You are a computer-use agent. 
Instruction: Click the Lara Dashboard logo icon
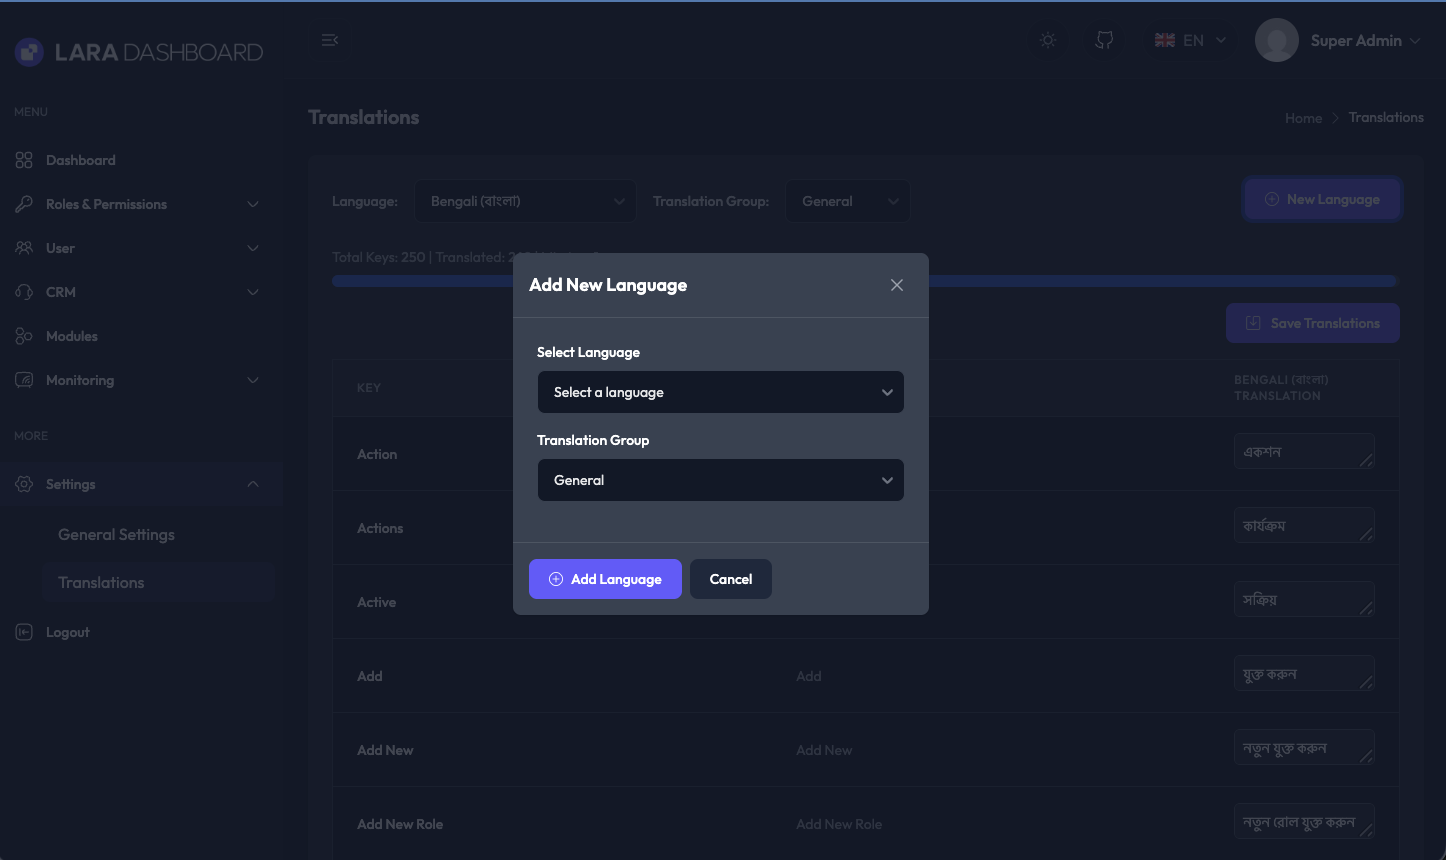pyautogui.click(x=29, y=52)
